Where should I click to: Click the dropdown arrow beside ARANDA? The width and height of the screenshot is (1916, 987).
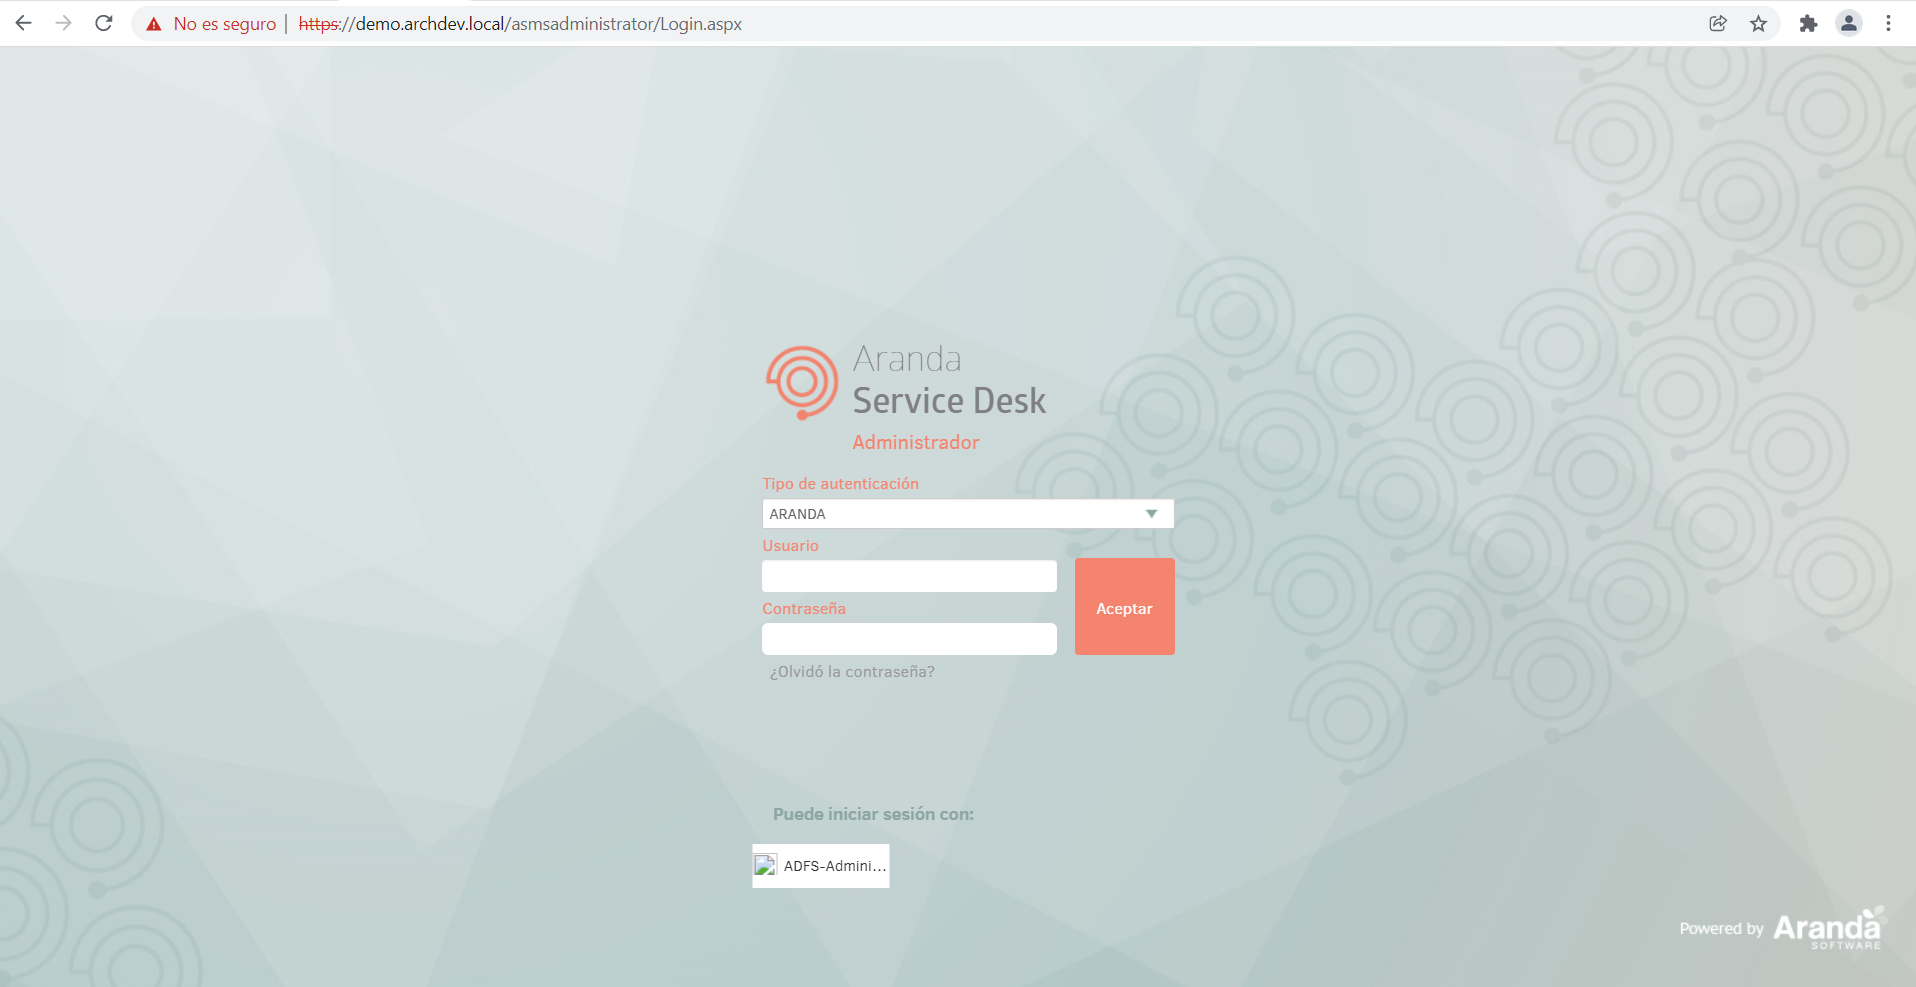pyautogui.click(x=1151, y=514)
